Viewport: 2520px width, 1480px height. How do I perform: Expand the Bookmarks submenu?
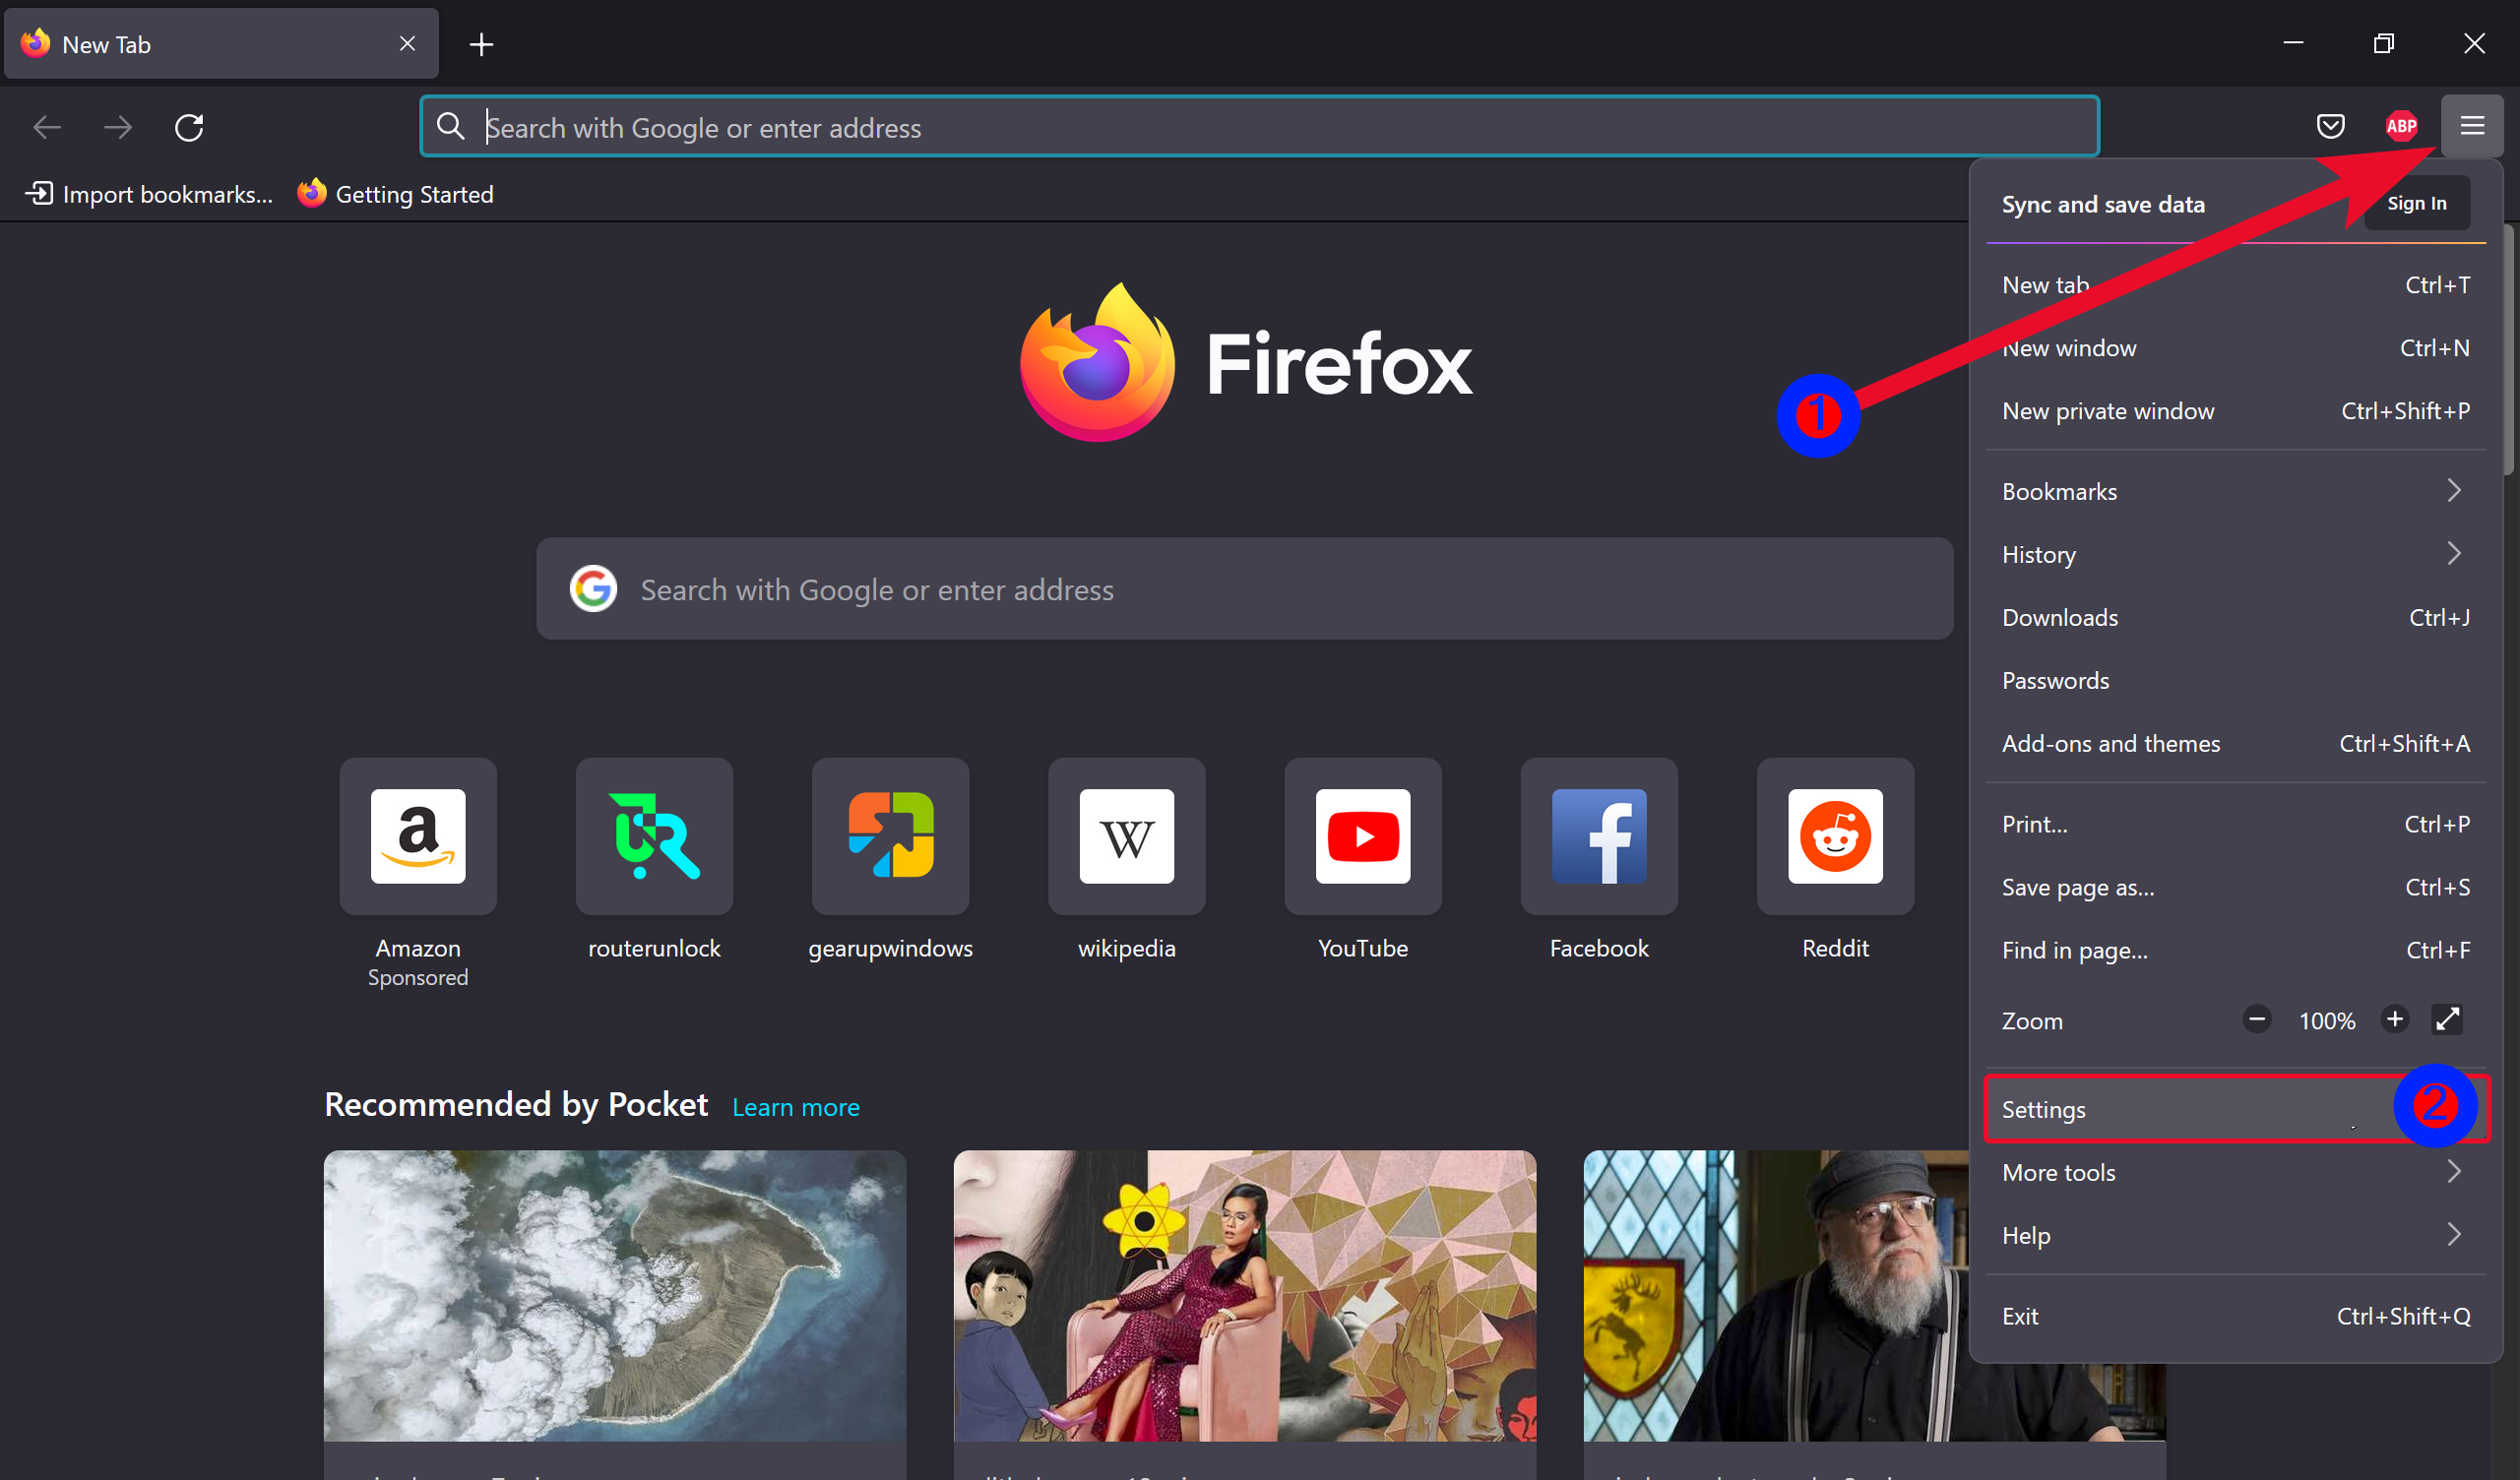[x=2235, y=491]
